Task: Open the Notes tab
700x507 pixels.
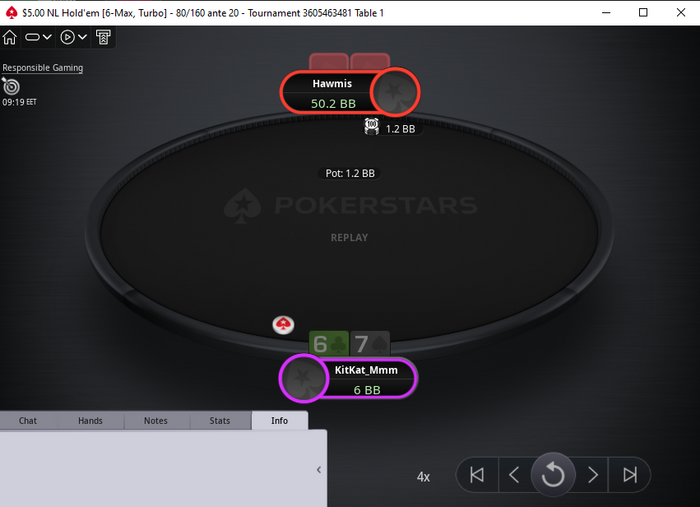Action: (x=156, y=421)
